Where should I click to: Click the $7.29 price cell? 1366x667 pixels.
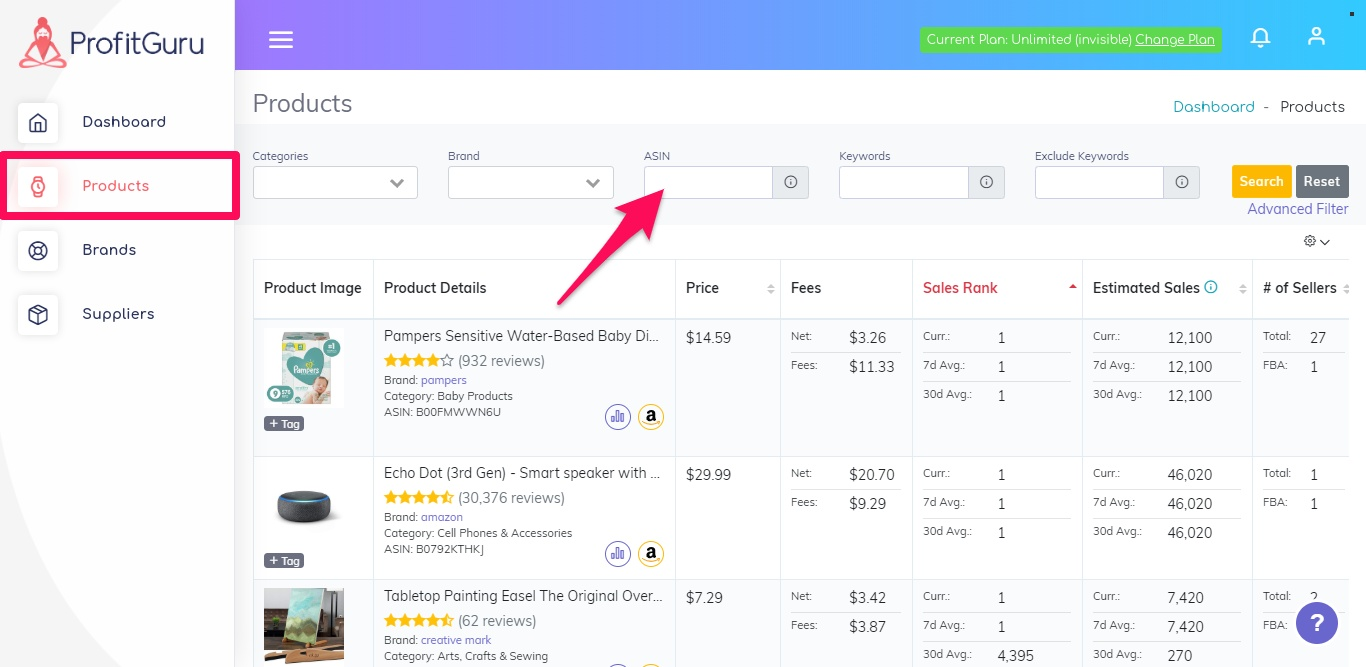tap(704, 598)
